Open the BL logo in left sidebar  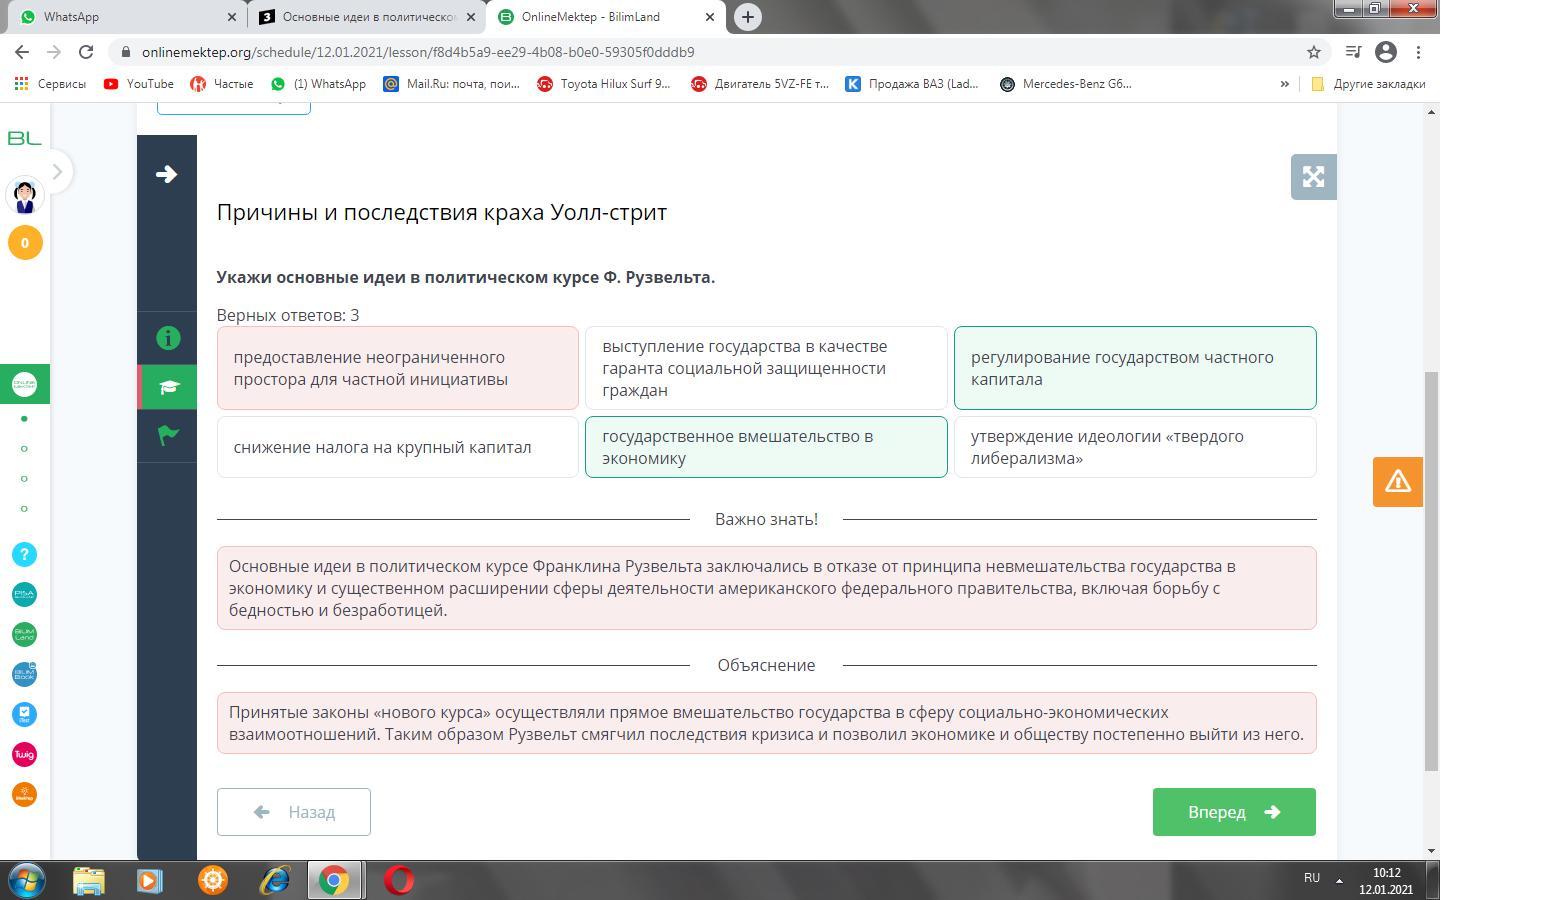tap(24, 138)
